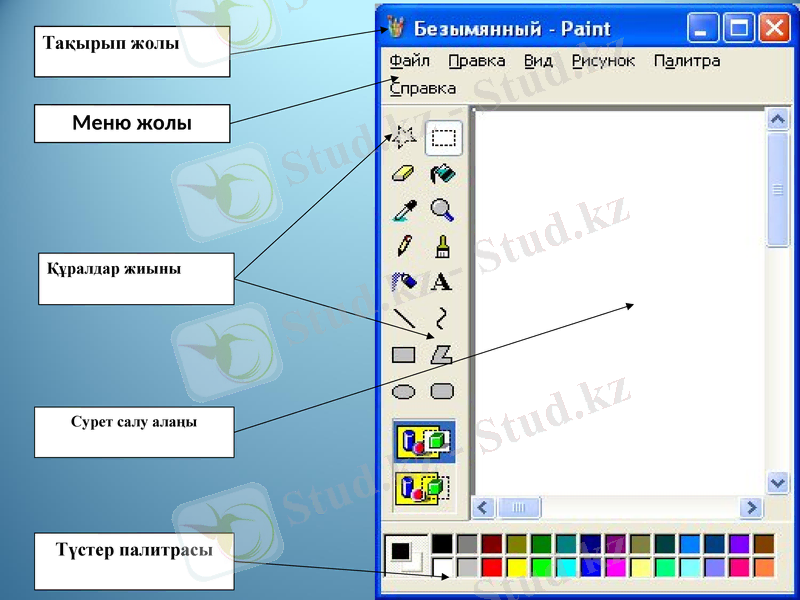800x600 pixels.
Task: Activate the Text tool labeled A
Action: 442,283
